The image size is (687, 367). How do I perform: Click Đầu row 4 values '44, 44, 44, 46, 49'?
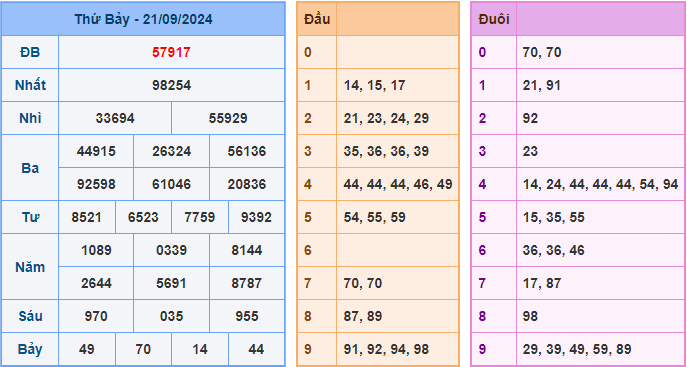coord(398,184)
